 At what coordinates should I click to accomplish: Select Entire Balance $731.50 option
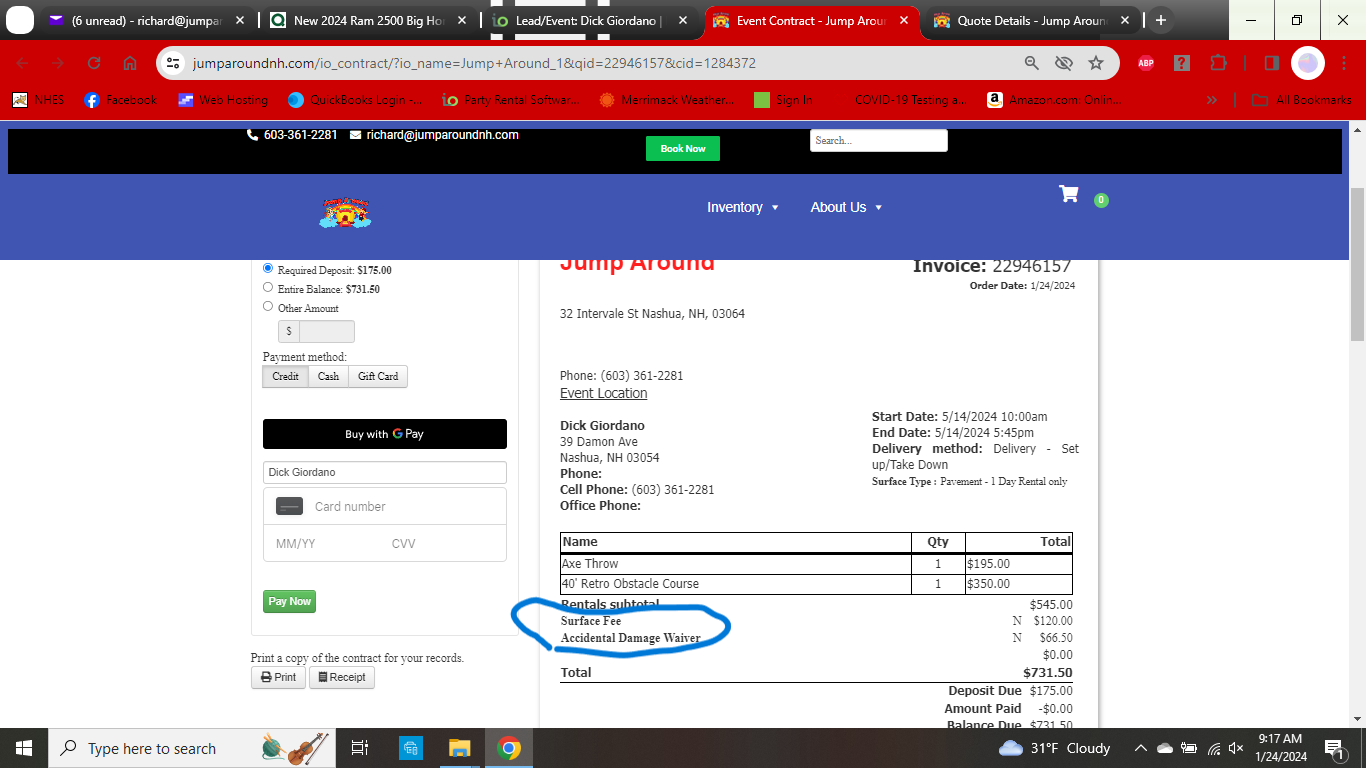(268, 288)
